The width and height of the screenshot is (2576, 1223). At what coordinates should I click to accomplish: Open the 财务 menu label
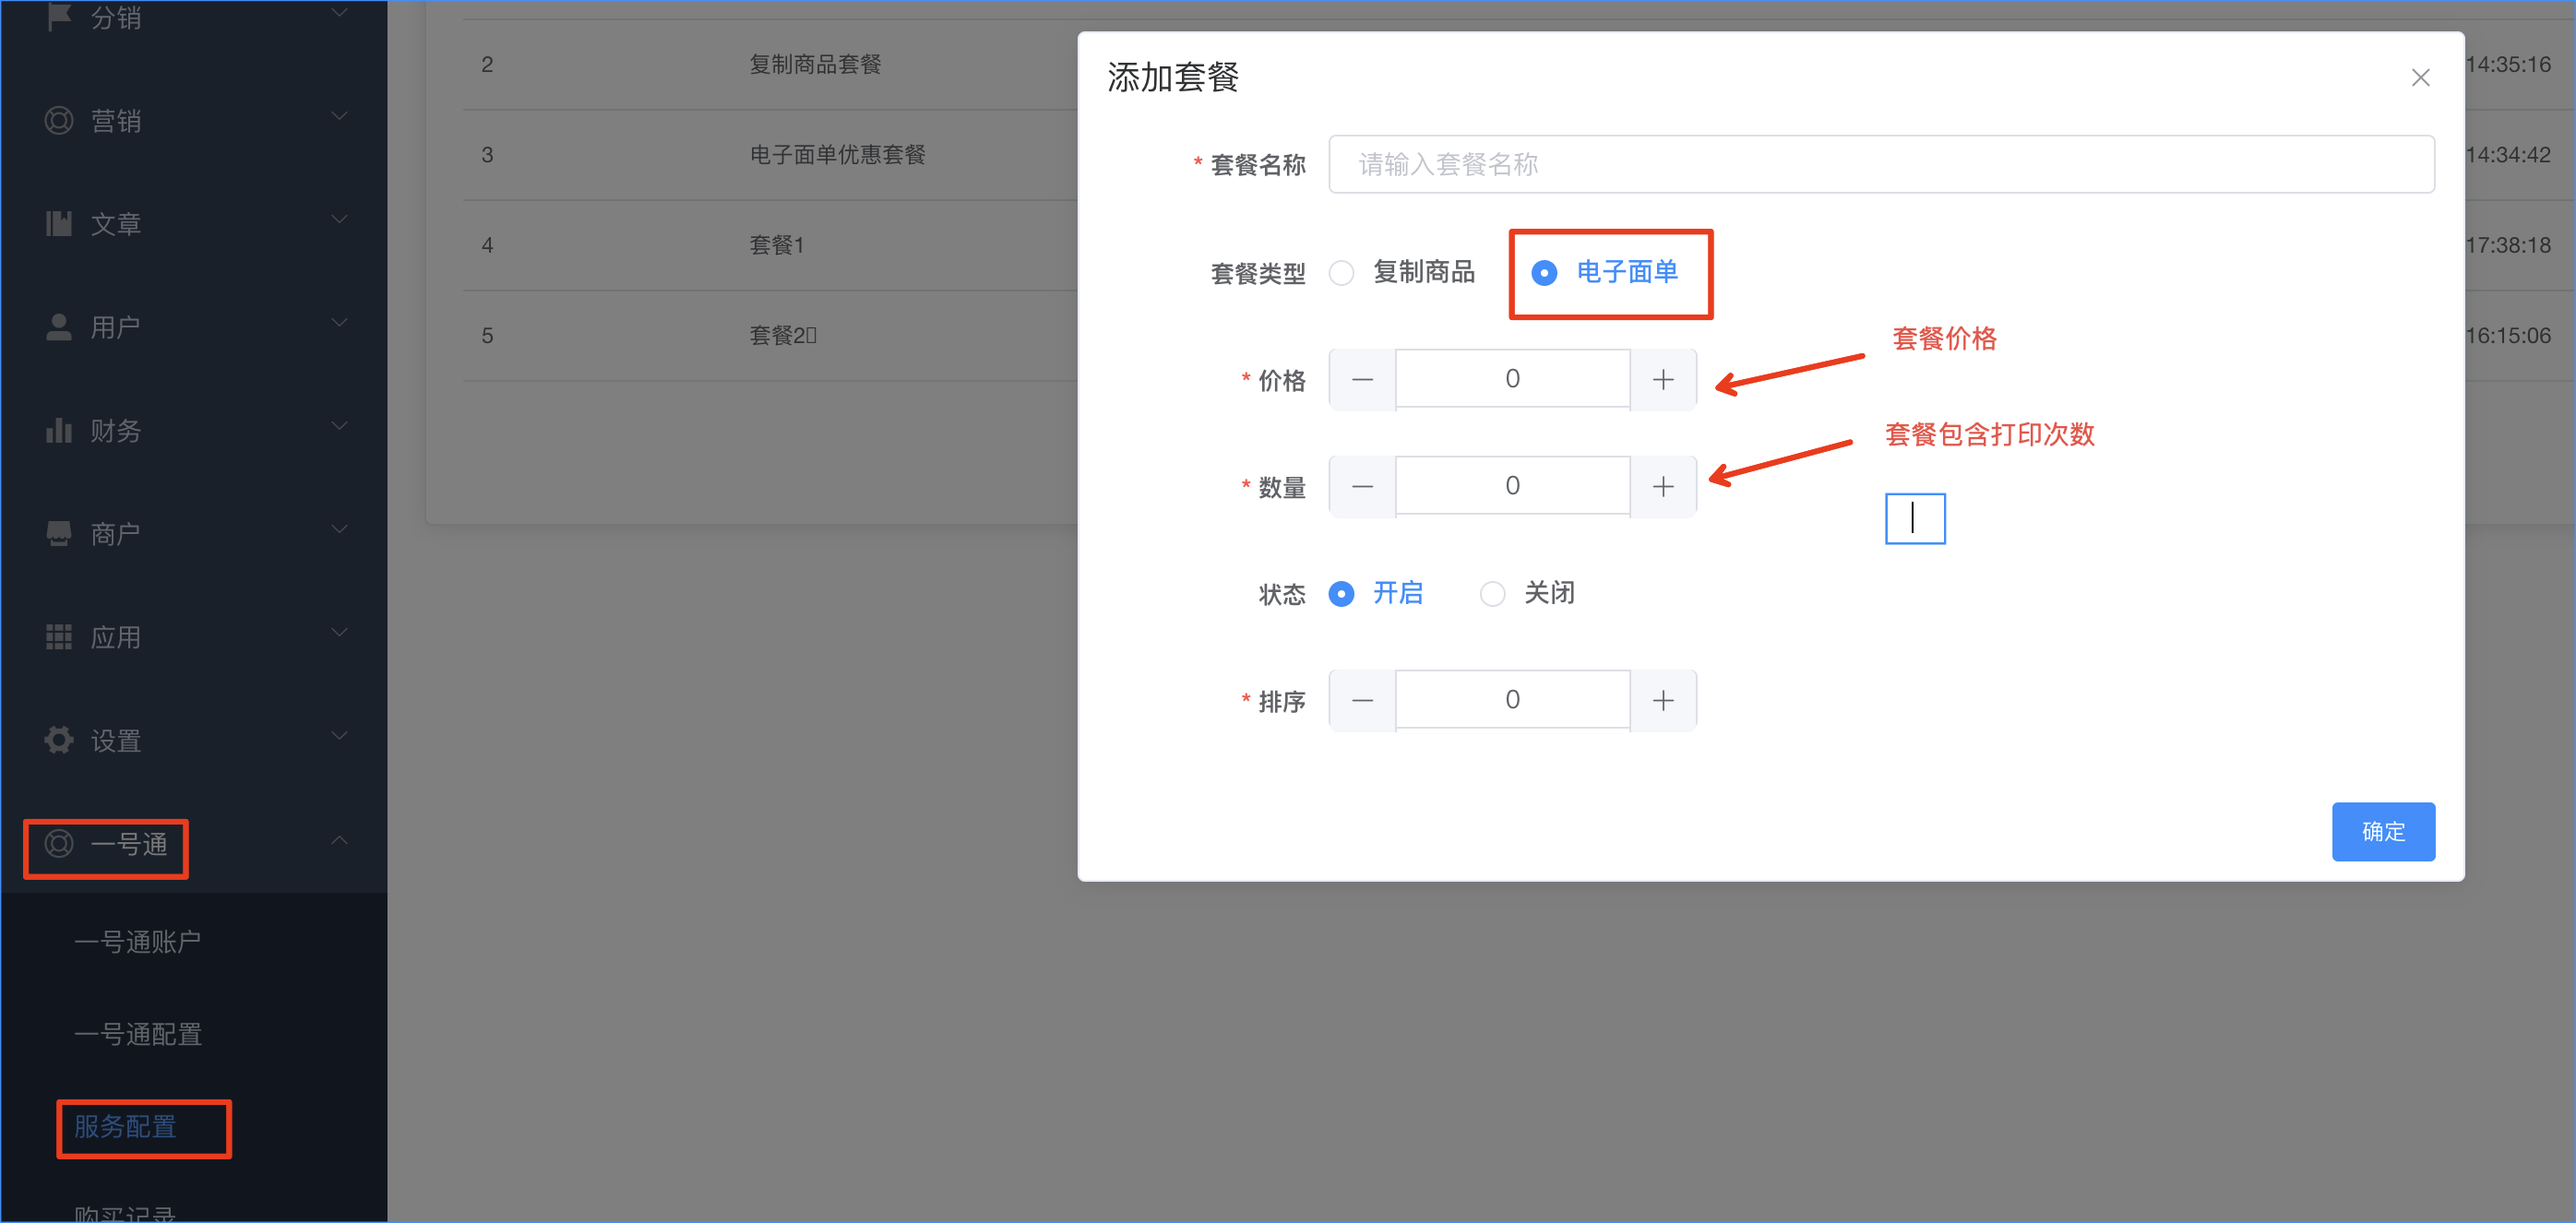coord(116,431)
